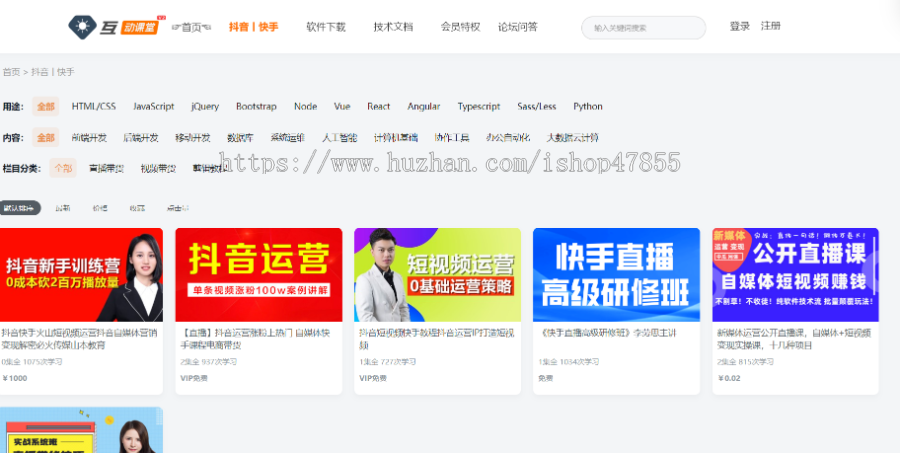Filter by HTML/CSS

tap(94, 106)
